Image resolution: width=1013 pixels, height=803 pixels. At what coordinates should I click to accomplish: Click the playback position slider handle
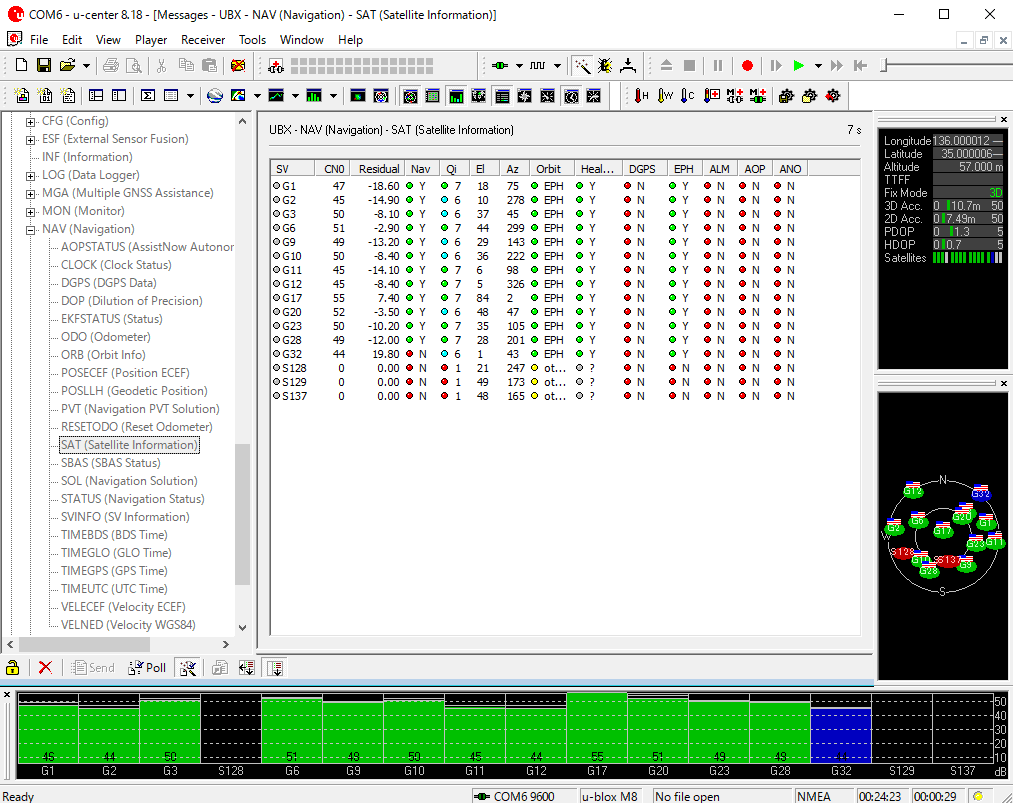click(884, 66)
